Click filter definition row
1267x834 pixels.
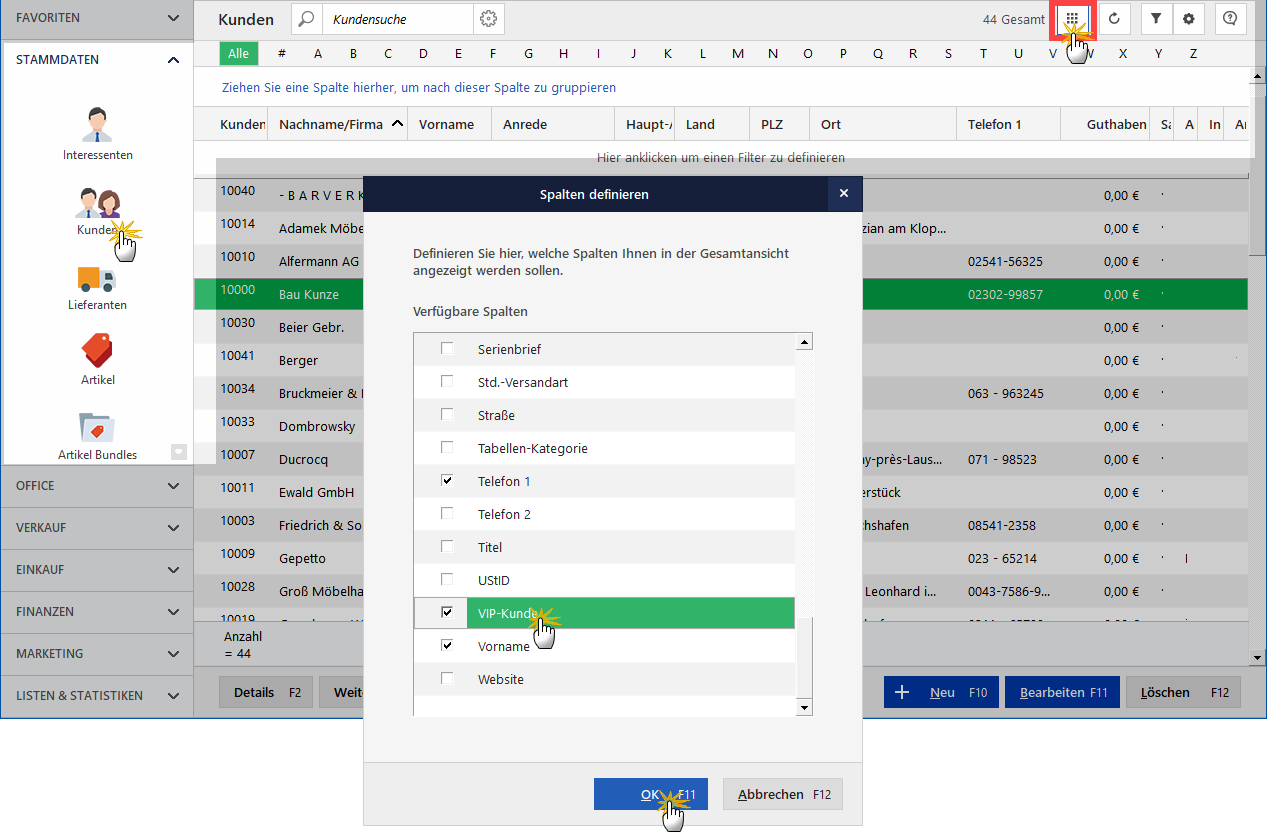click(x=721, y=158)
